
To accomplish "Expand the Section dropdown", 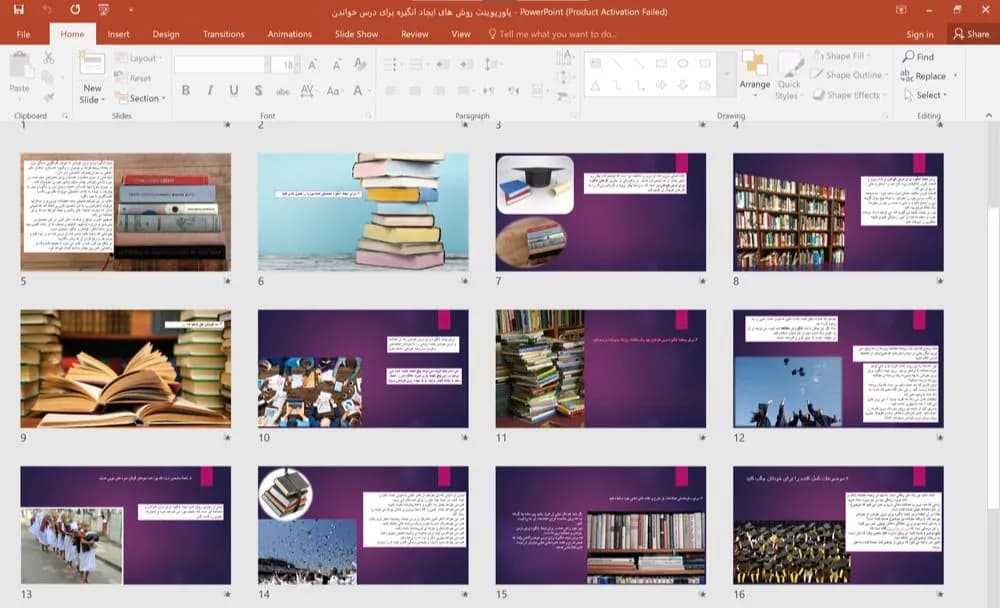I will tap(141, 98).
